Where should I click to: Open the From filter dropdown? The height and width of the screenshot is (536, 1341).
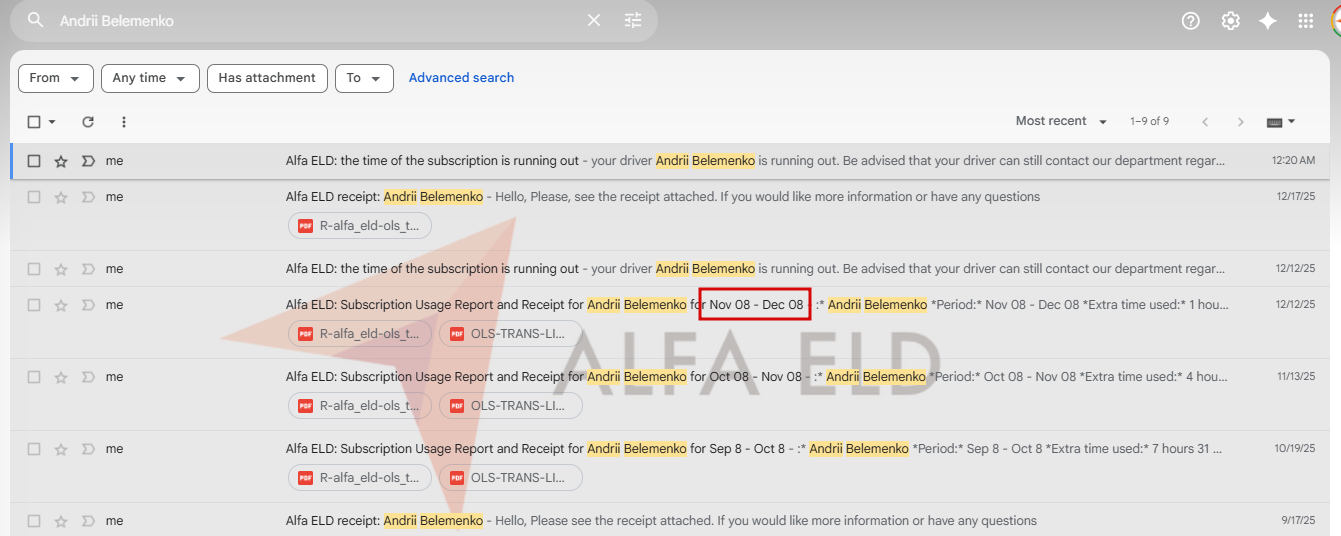tap(56, 78)
